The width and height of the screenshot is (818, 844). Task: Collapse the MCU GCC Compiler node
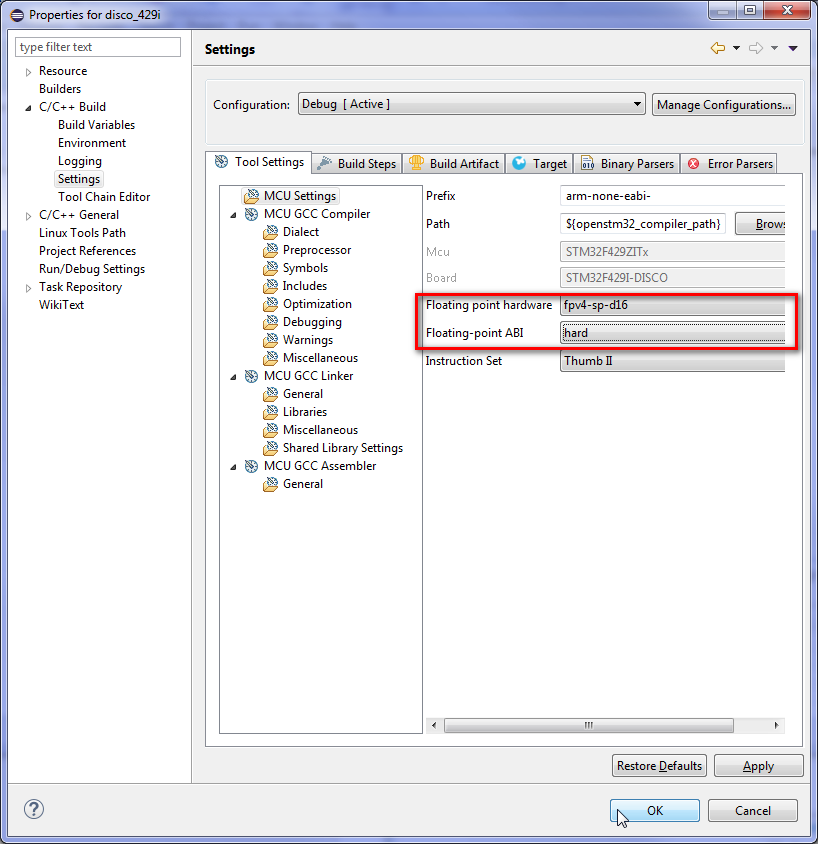point(234,214)
